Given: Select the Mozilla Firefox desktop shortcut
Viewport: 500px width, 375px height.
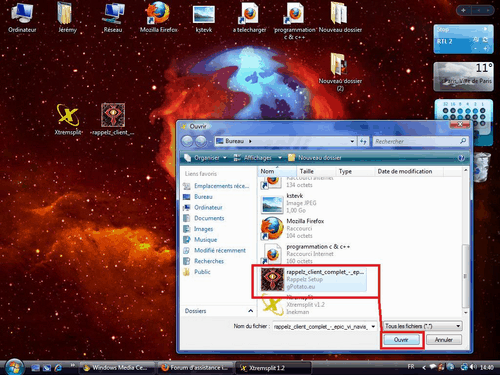Looking at the screenshot, I should tap(158, 17).
